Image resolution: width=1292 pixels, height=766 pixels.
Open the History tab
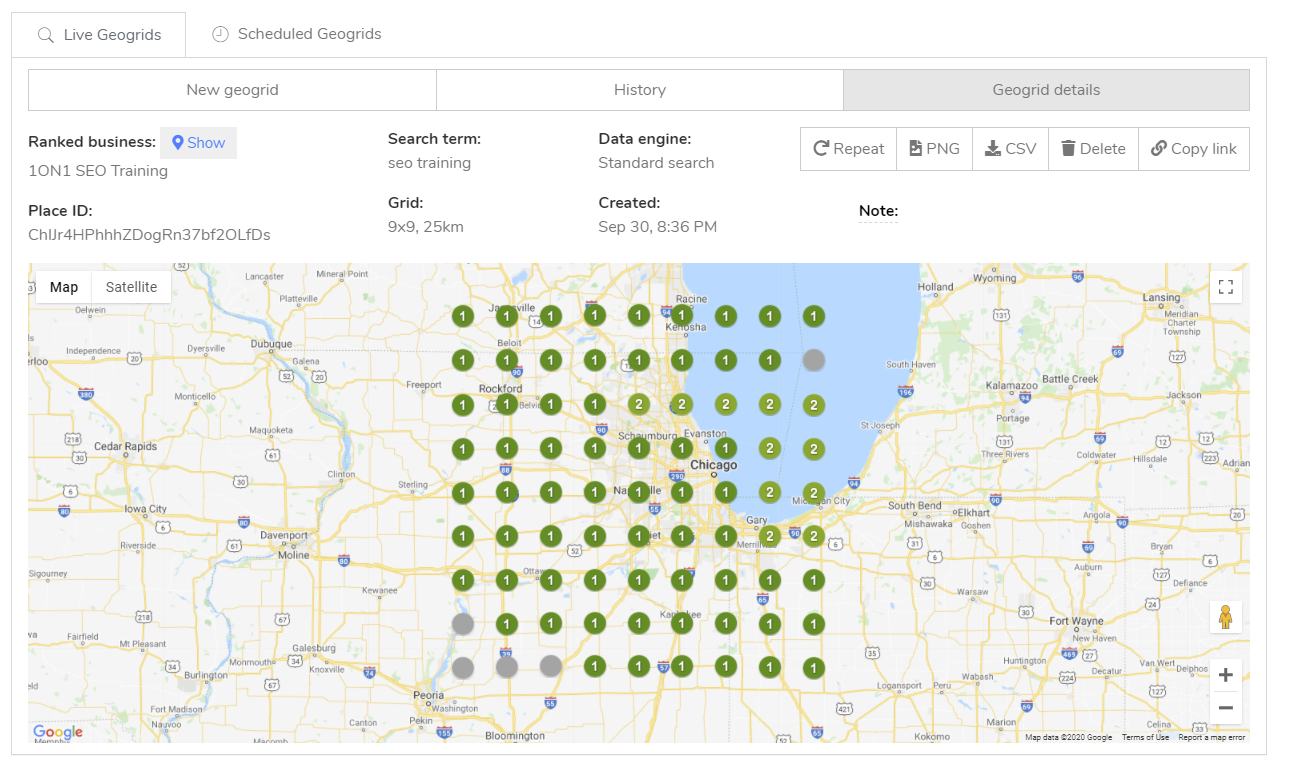pos(640,90)
